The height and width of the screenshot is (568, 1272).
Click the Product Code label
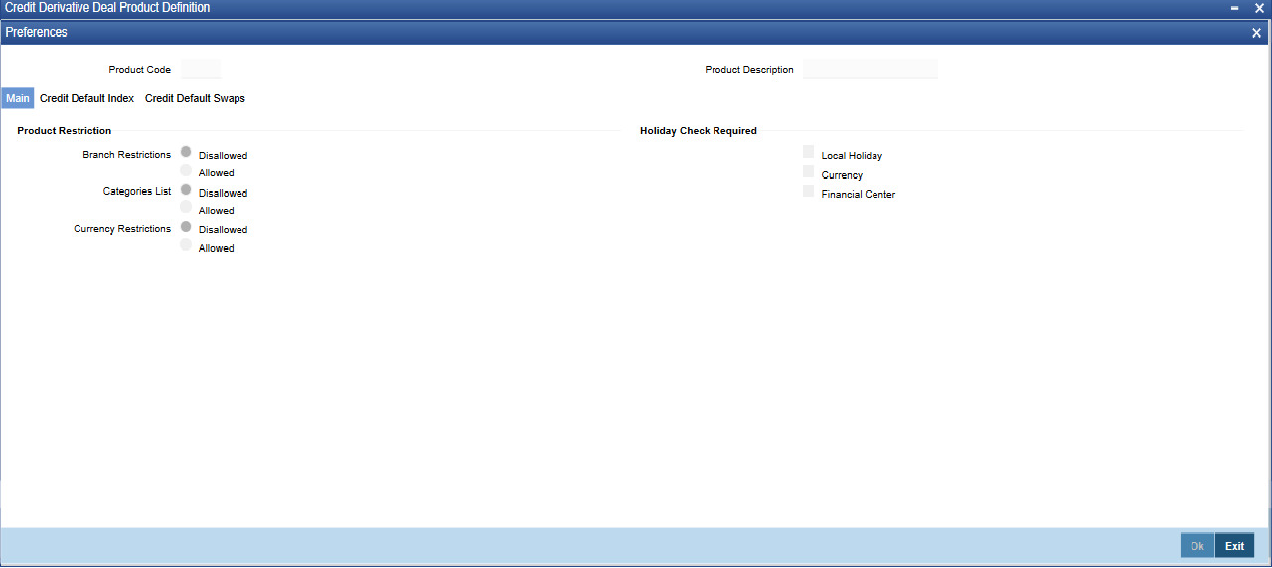coord(140,70)
